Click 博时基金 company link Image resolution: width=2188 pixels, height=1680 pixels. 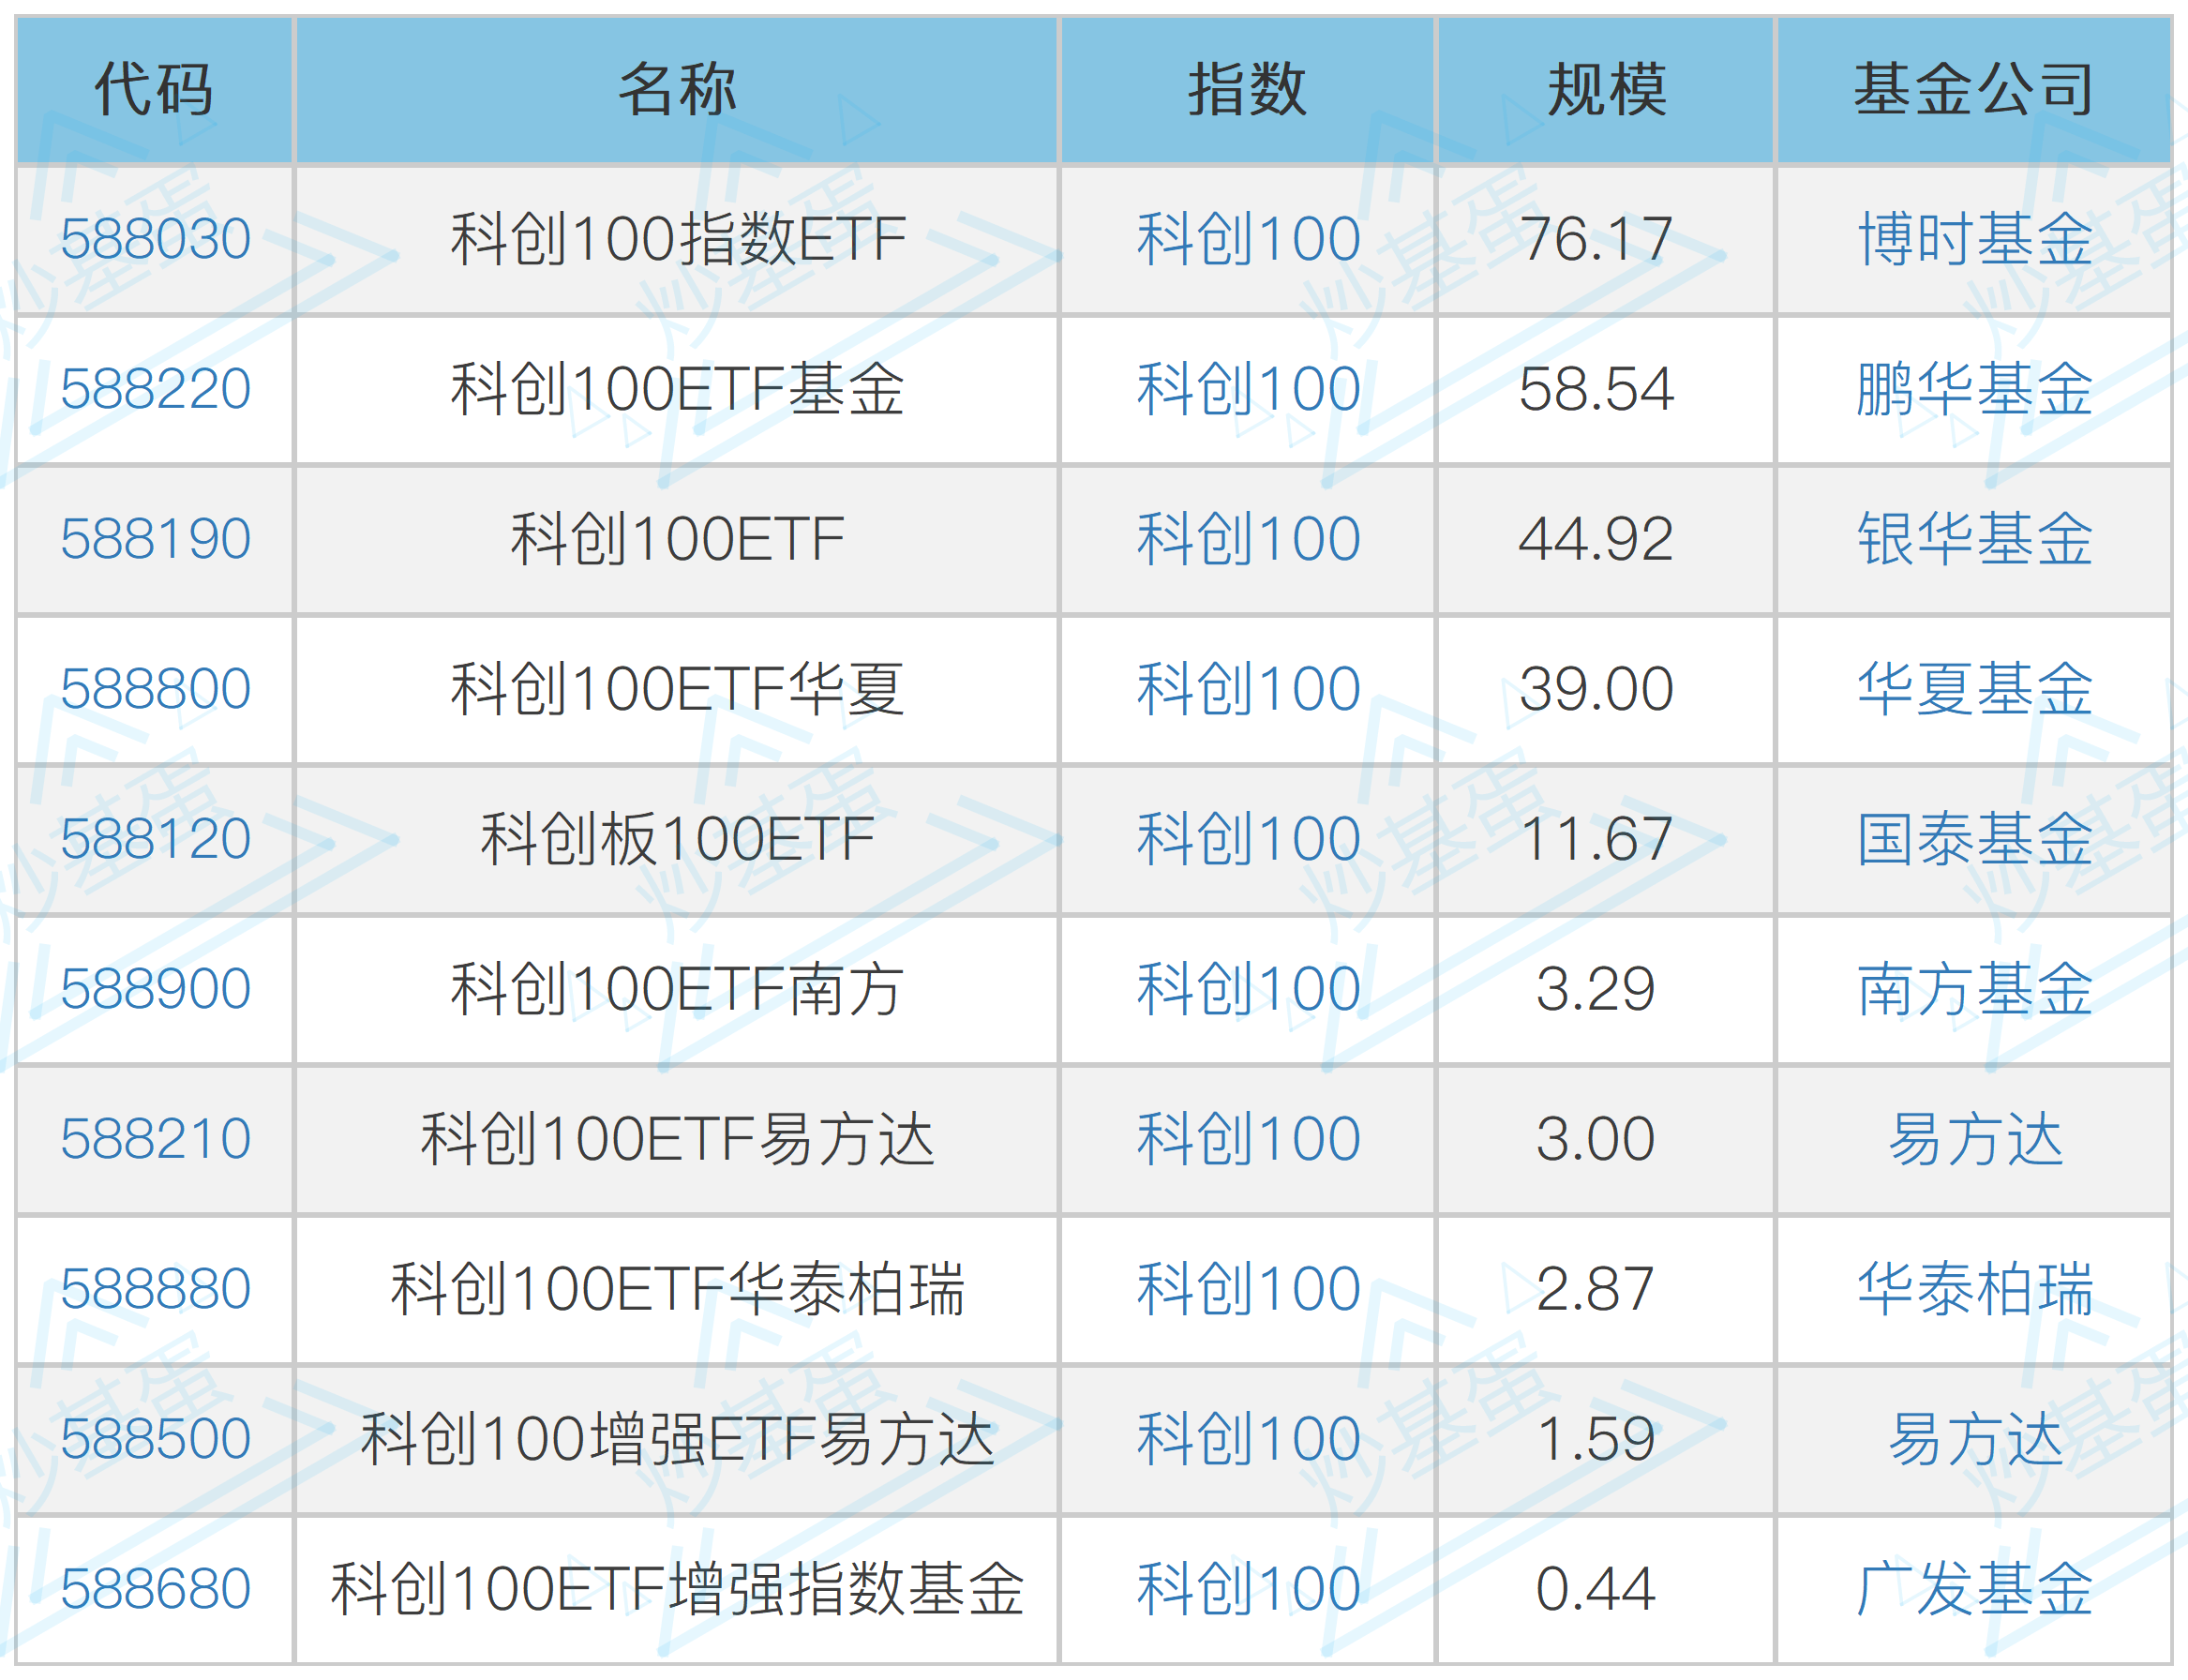tap(1975, 239)
